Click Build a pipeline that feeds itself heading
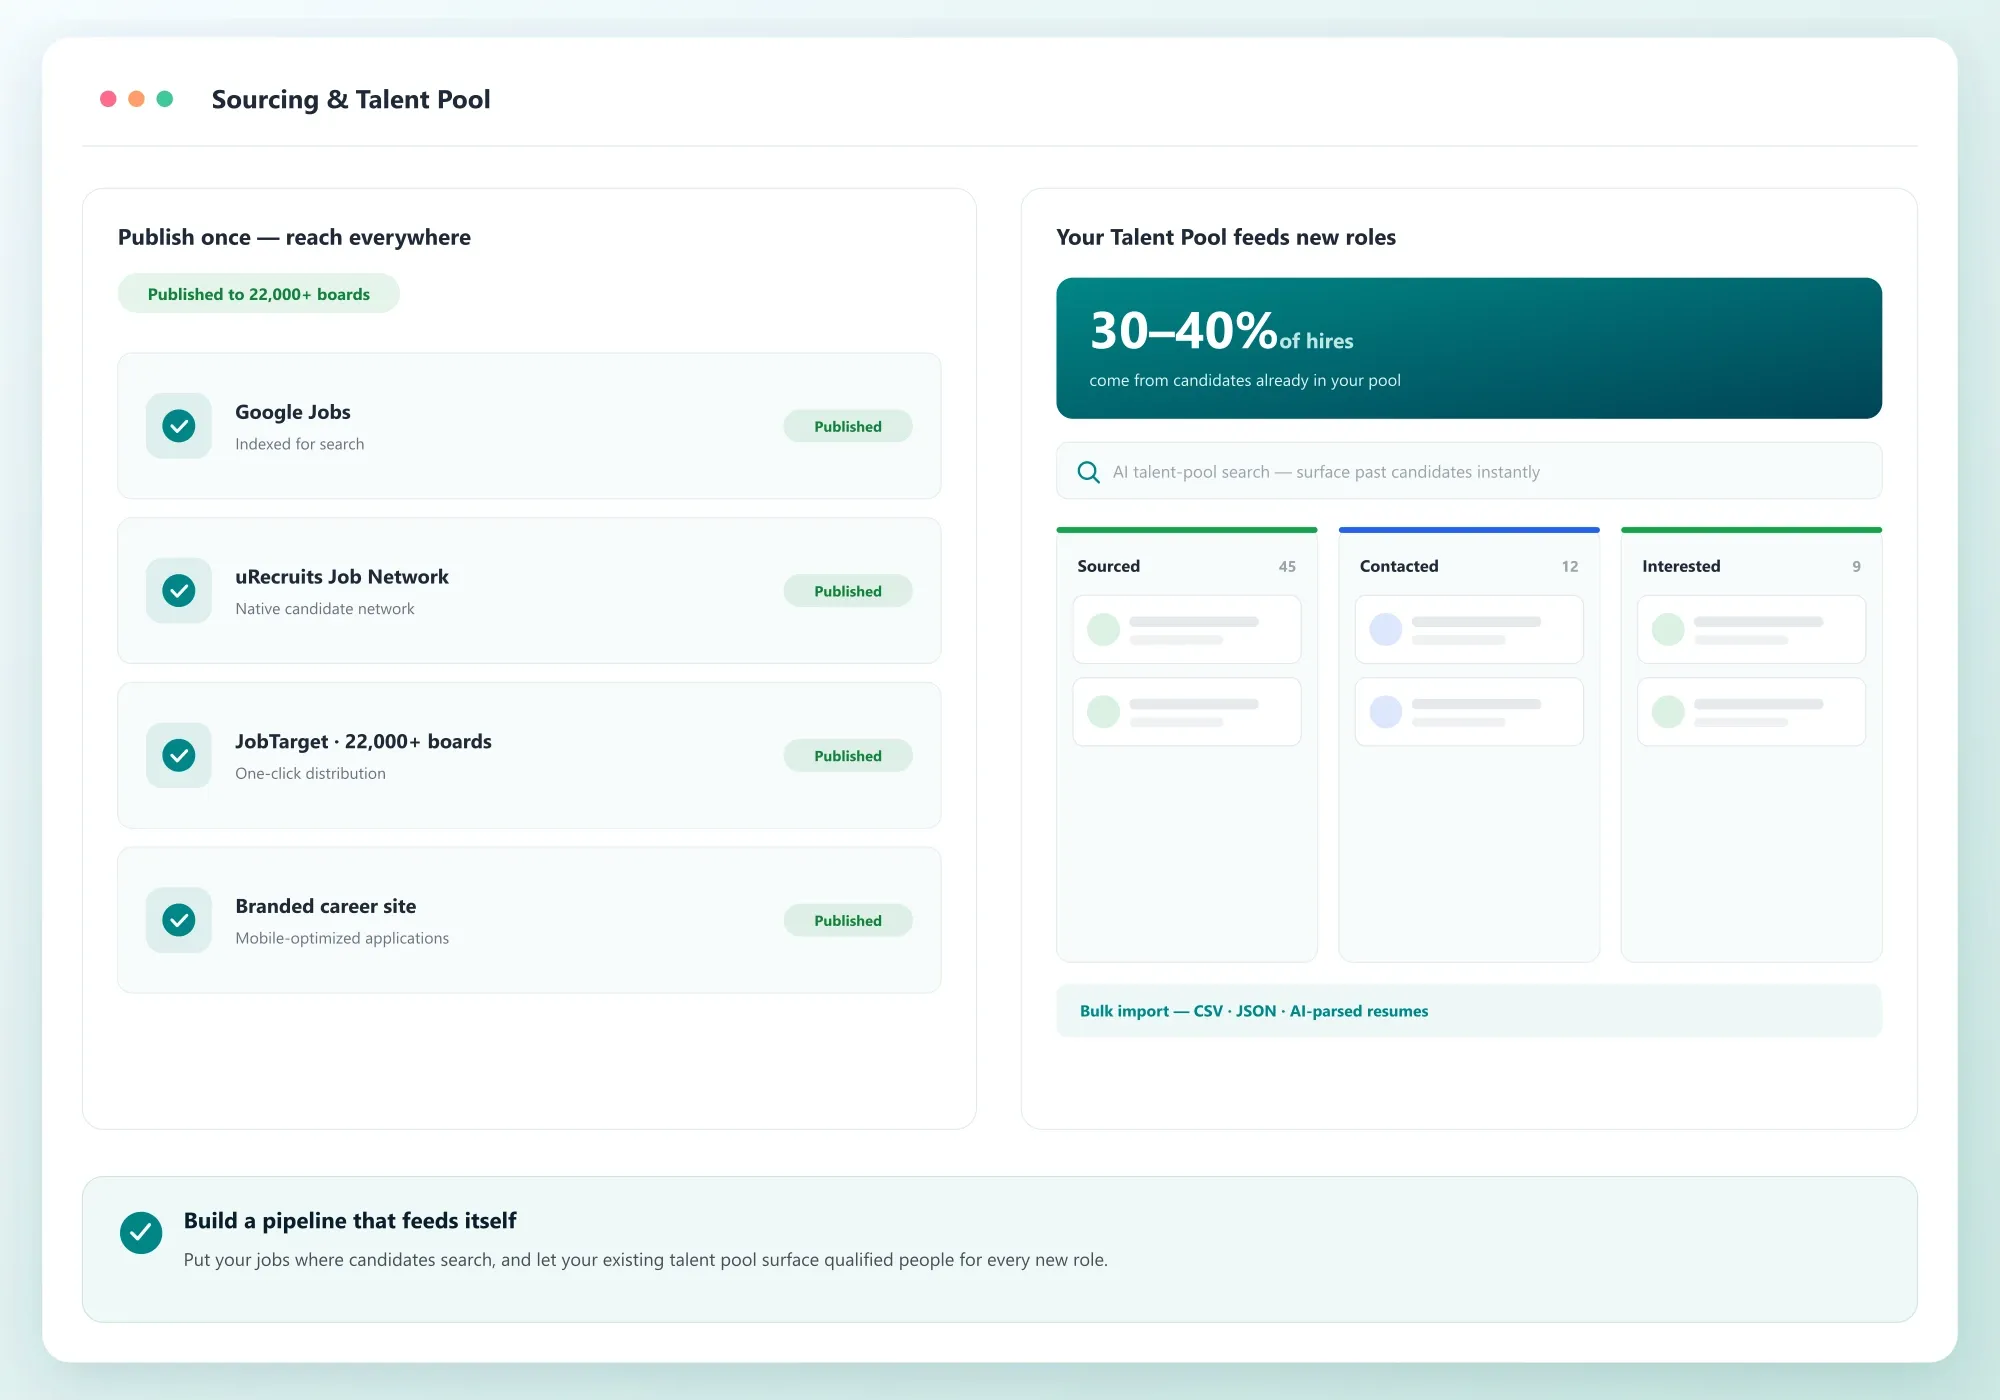The width and height of the screenshot is (2000, 1400). coord(350,1221)
